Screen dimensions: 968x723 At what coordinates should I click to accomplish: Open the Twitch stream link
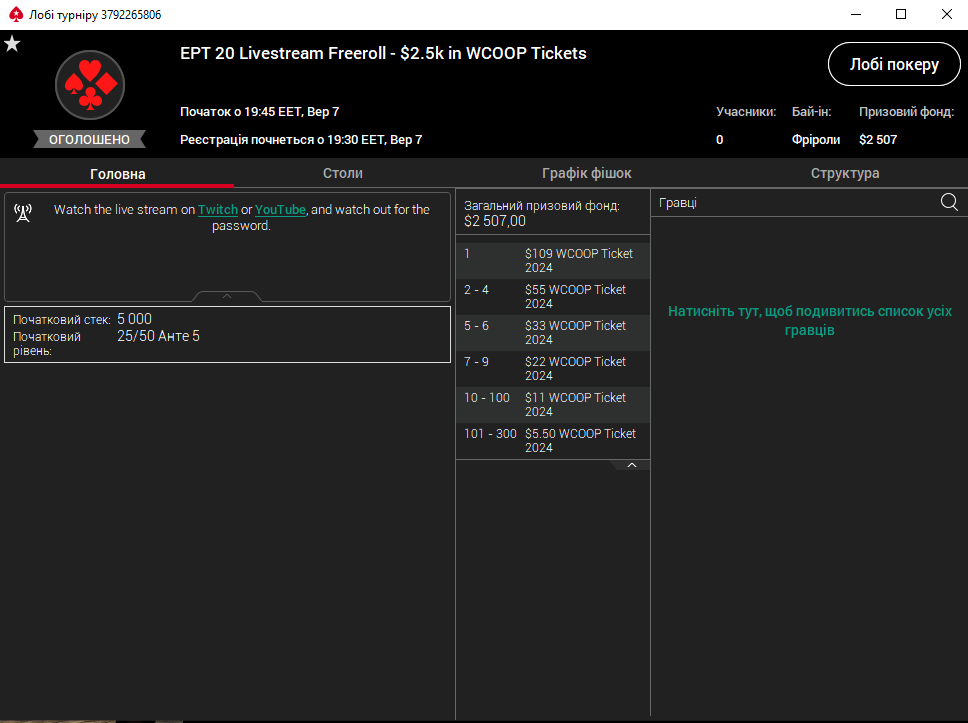[217, 209]
